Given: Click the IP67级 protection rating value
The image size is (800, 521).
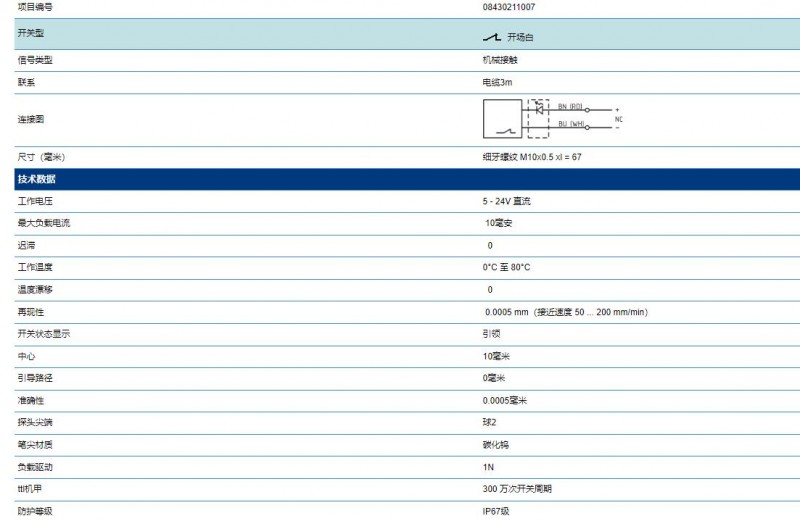Looking at the screenshot, I should (x=495, y=511).
